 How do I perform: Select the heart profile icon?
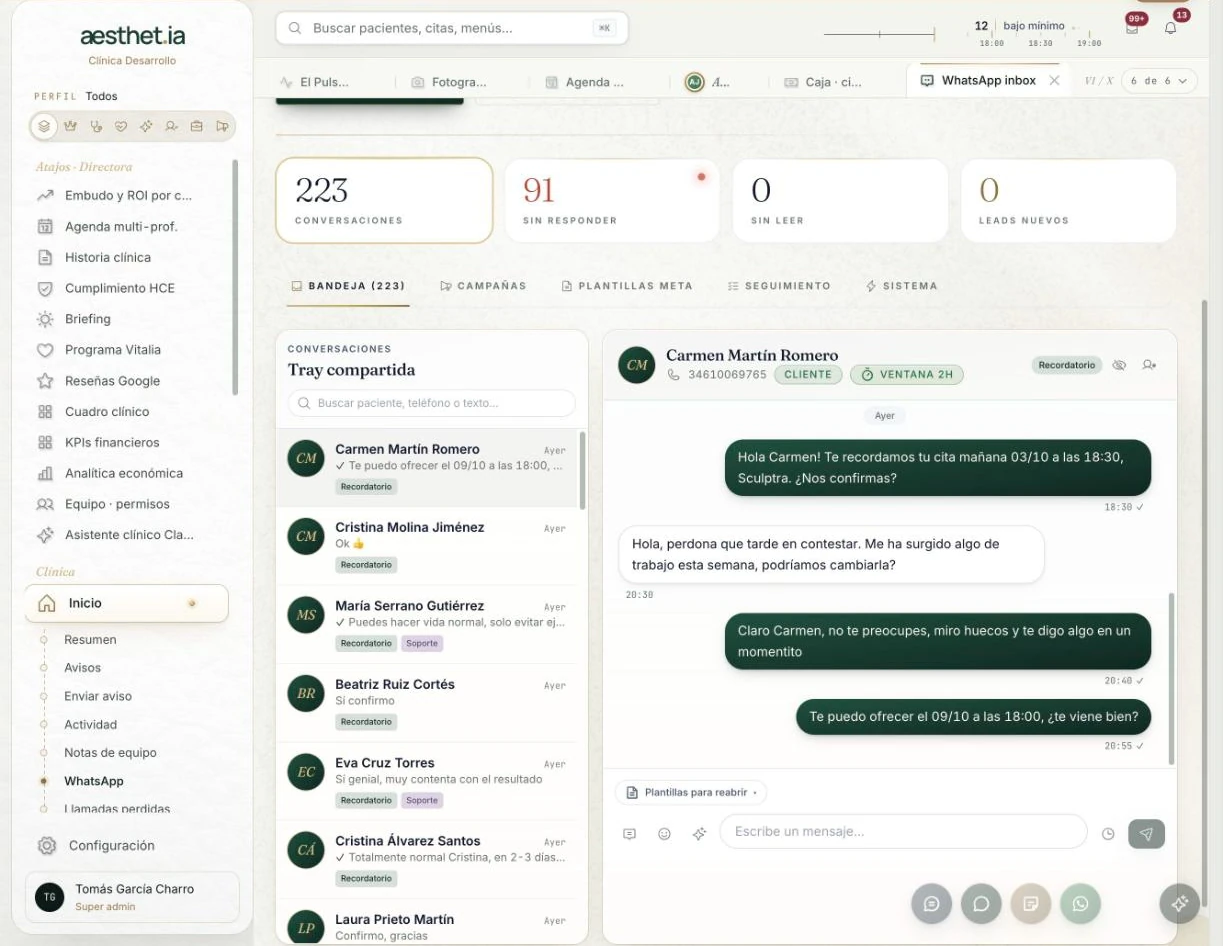coord(121,126)
